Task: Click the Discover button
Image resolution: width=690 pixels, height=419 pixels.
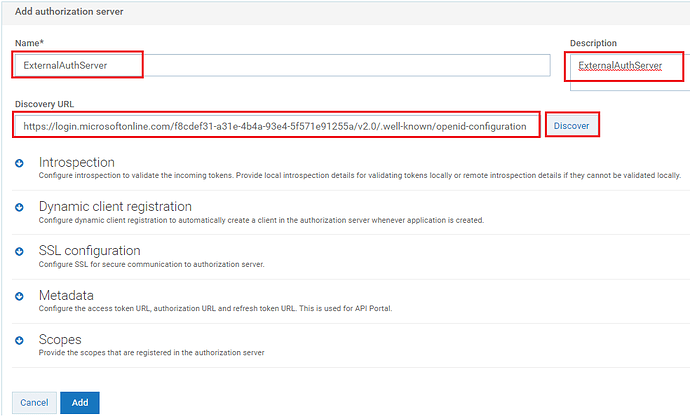Action: pyautogui.click(x=572, y=126)
